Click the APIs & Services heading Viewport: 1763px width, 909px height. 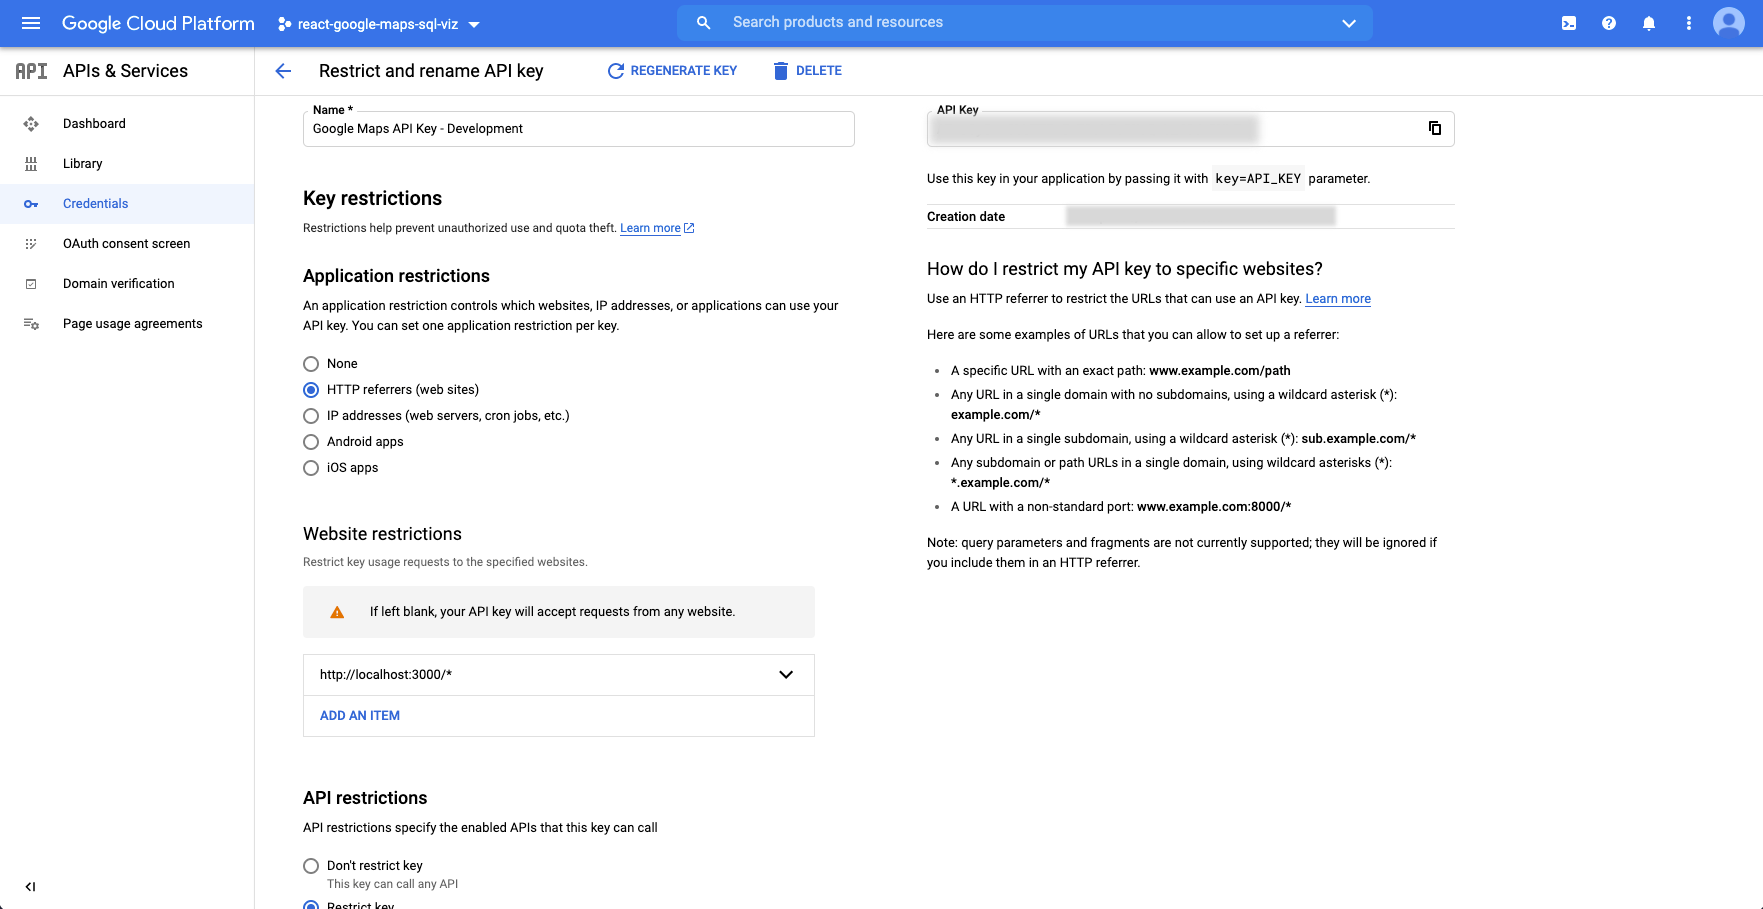pos(125,71)
